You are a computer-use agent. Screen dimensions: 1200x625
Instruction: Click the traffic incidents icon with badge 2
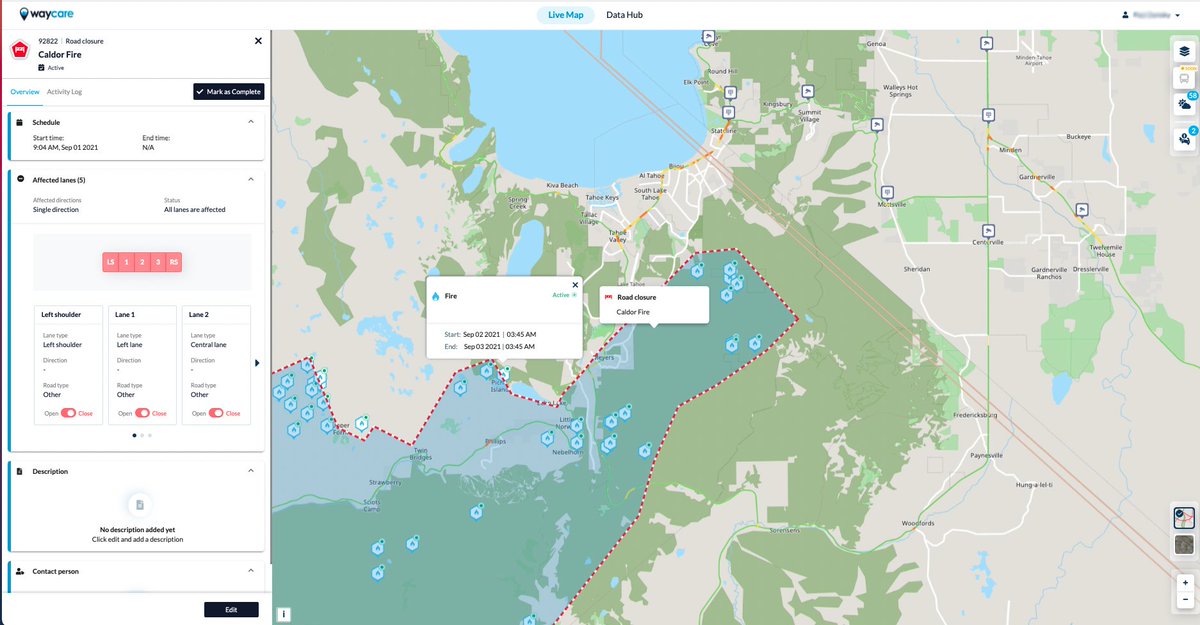1184,138
